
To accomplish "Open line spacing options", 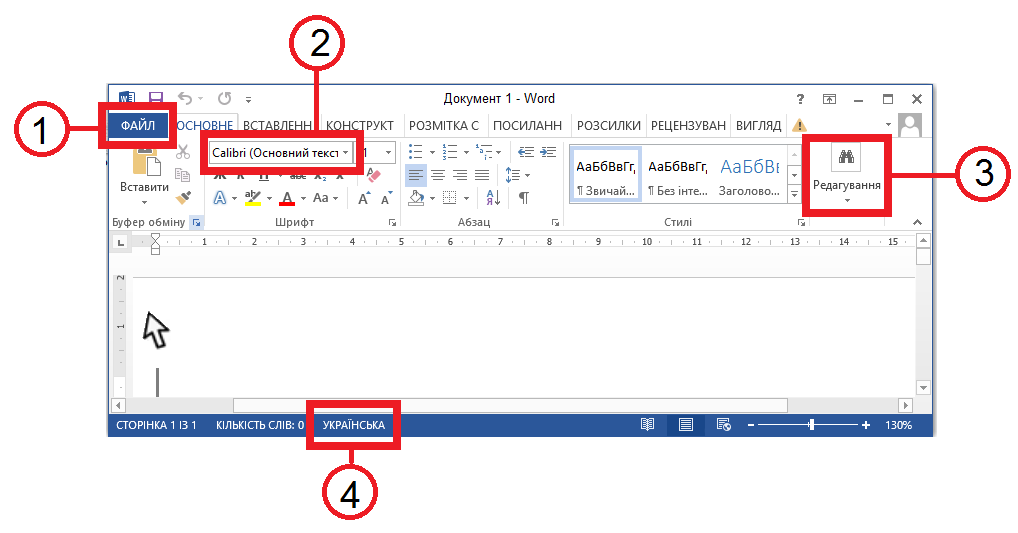I will coord(513,175).
